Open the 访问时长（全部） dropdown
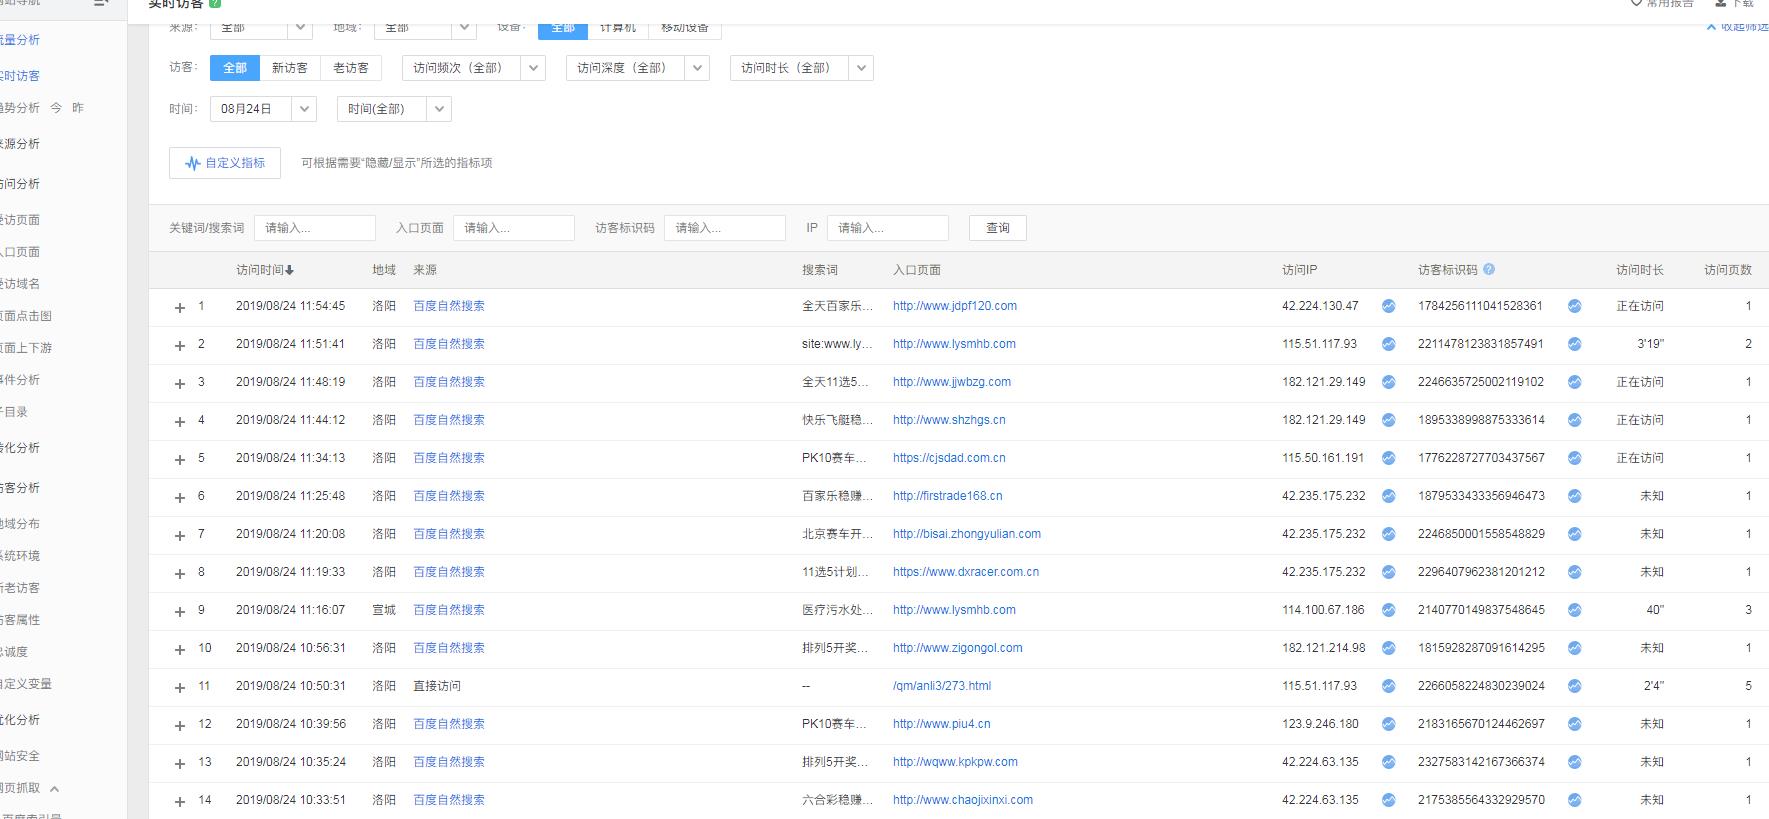Viewport: 1769px width, 819px height. [x=801, y=68]
